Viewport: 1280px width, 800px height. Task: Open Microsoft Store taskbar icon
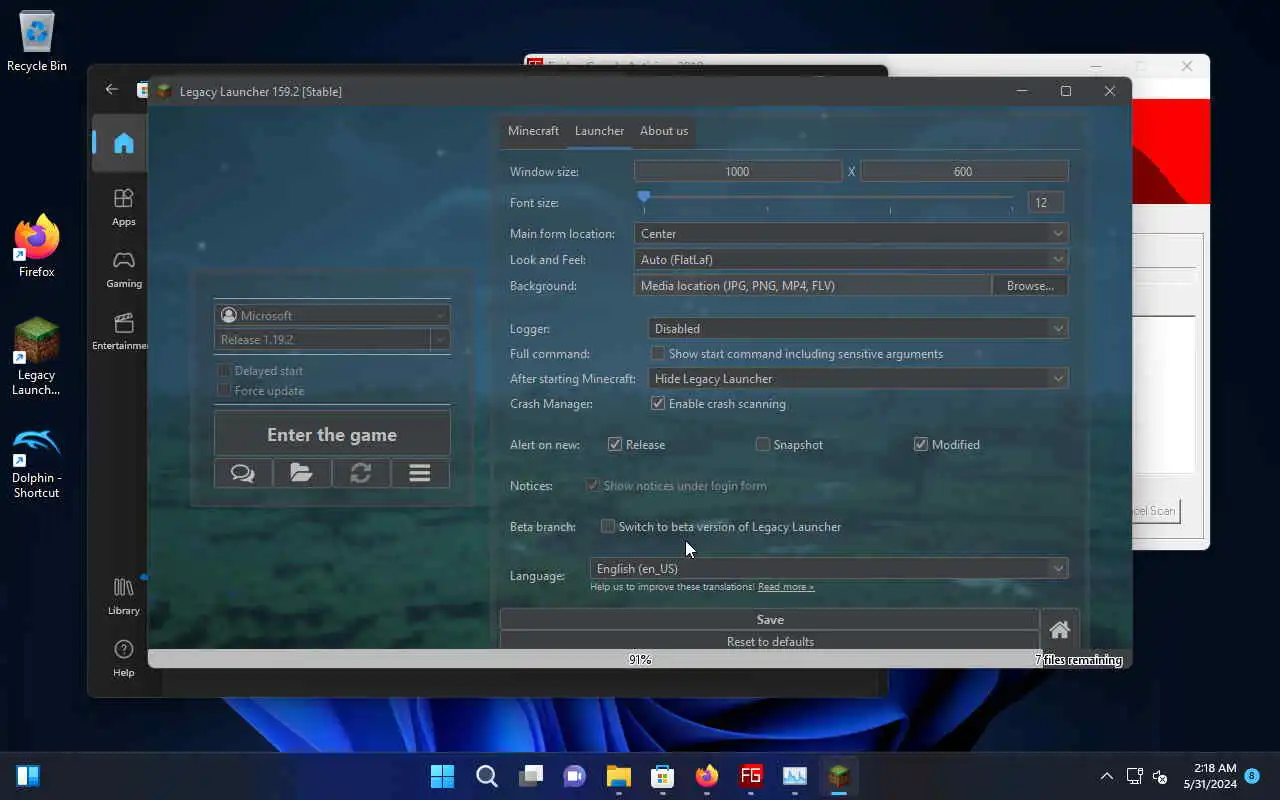663,776
